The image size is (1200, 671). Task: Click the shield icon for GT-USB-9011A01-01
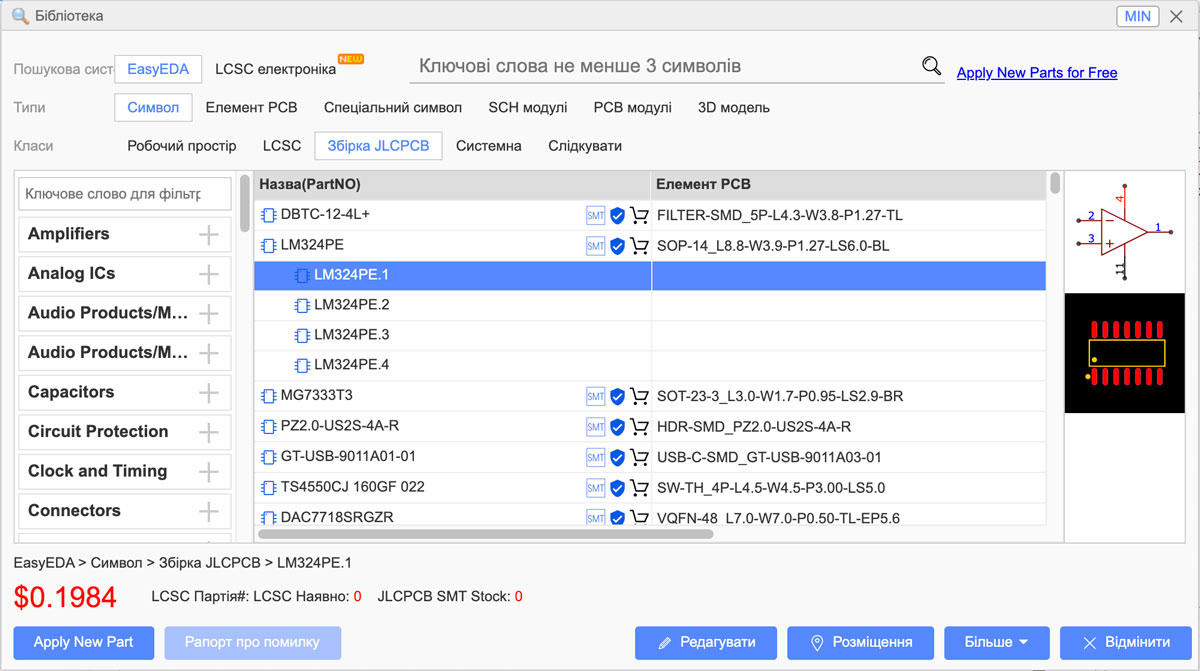click(617, 457)
